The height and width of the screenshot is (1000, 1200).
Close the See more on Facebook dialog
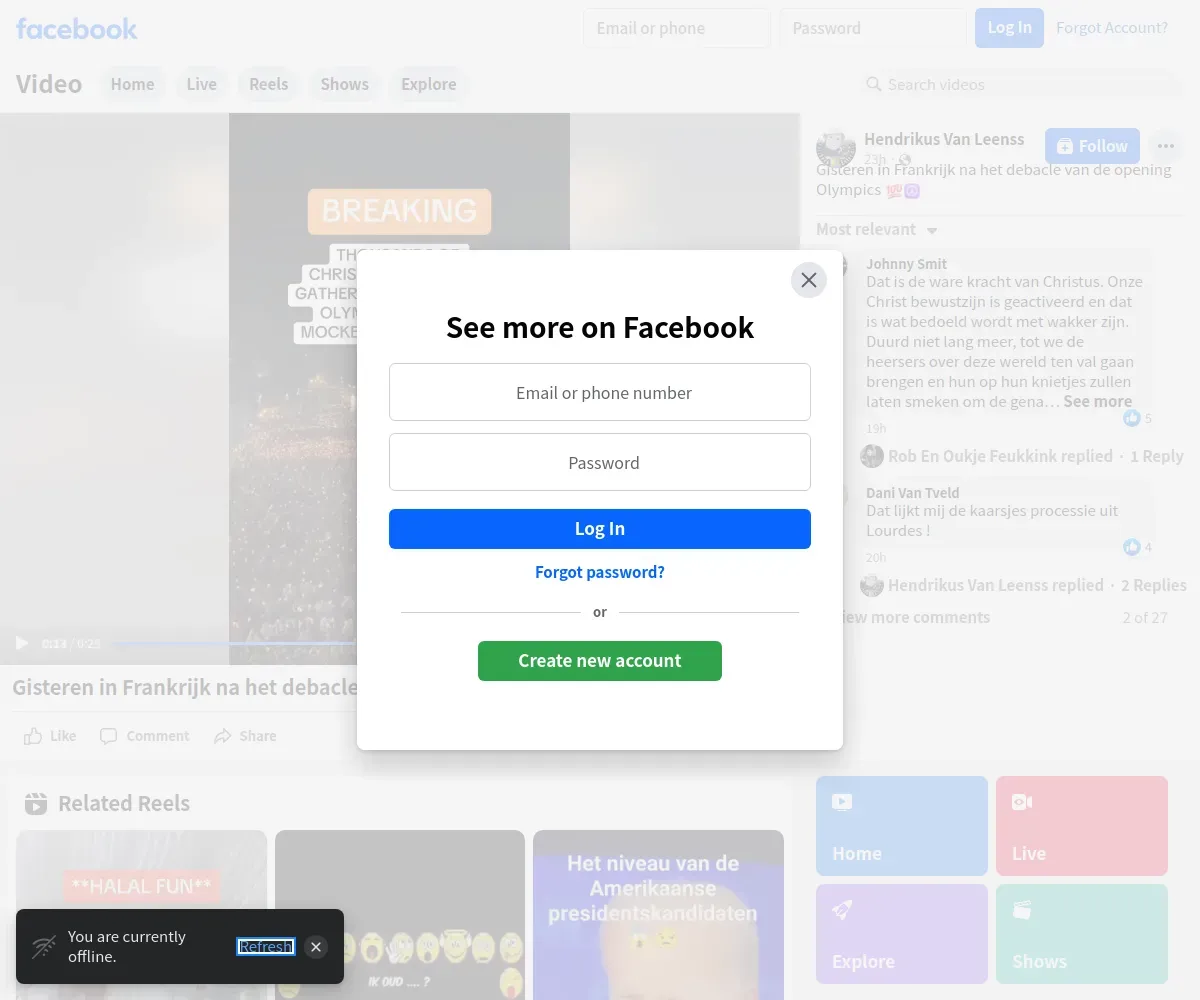(809, 280)
